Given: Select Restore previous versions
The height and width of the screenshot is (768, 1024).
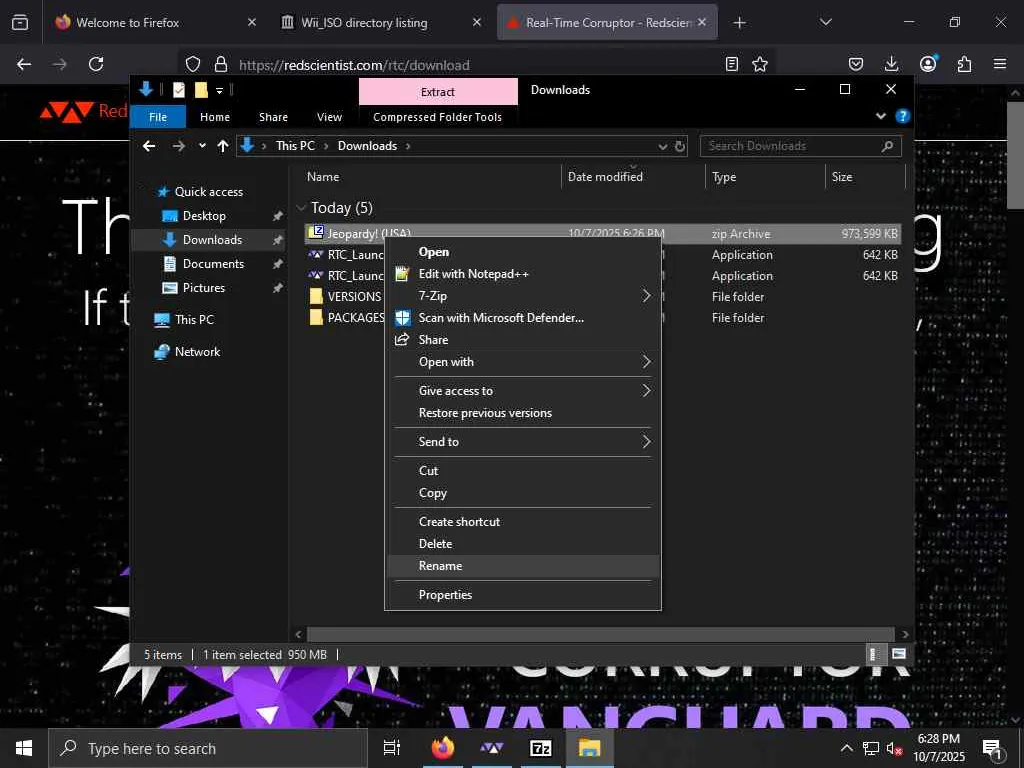Looking at the screenshot, I should 522,413.
